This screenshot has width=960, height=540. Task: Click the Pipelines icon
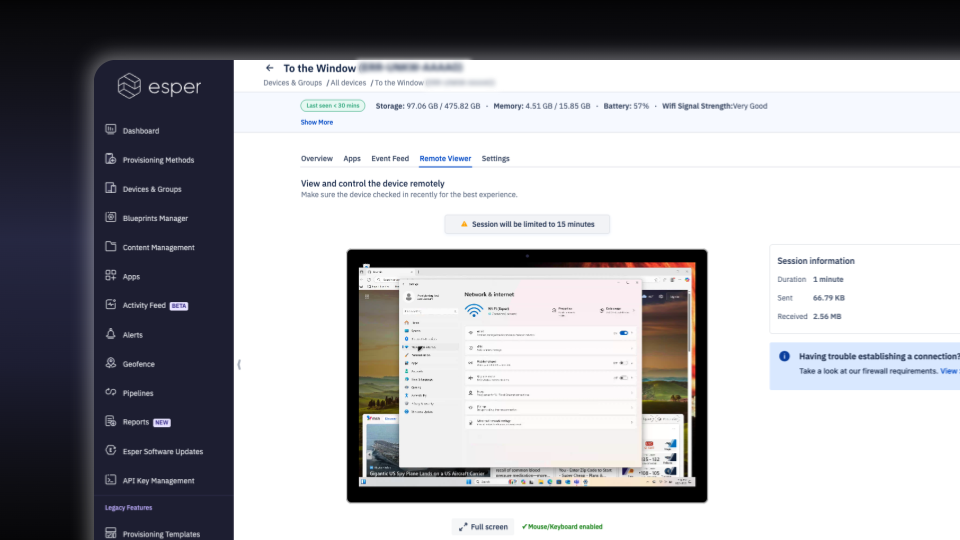coord(111,392)
